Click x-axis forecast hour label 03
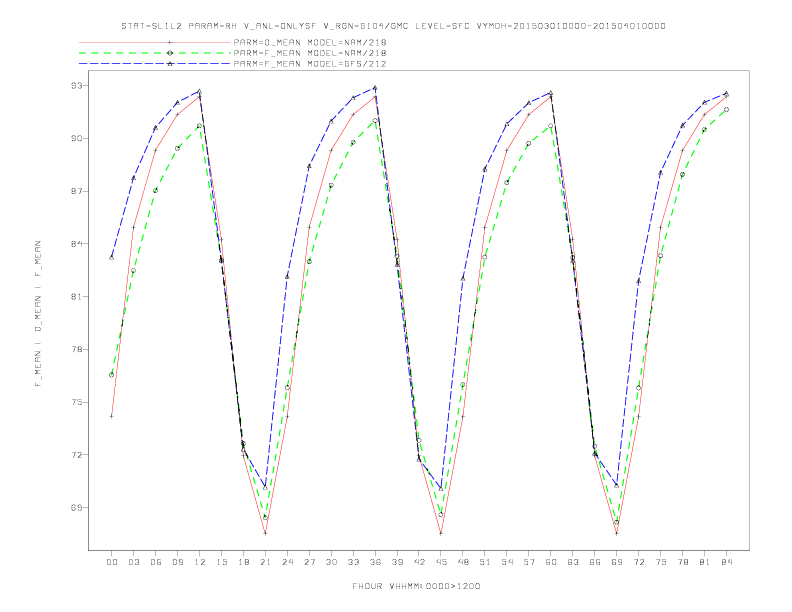Viewport: 792px width, 612px height. click(134, 562)
